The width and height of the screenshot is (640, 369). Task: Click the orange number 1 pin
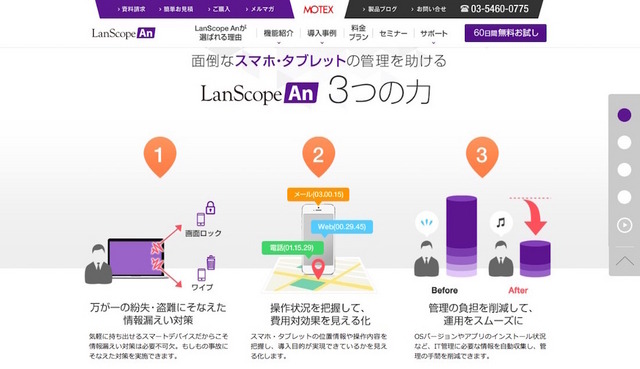tap(160, 157)
